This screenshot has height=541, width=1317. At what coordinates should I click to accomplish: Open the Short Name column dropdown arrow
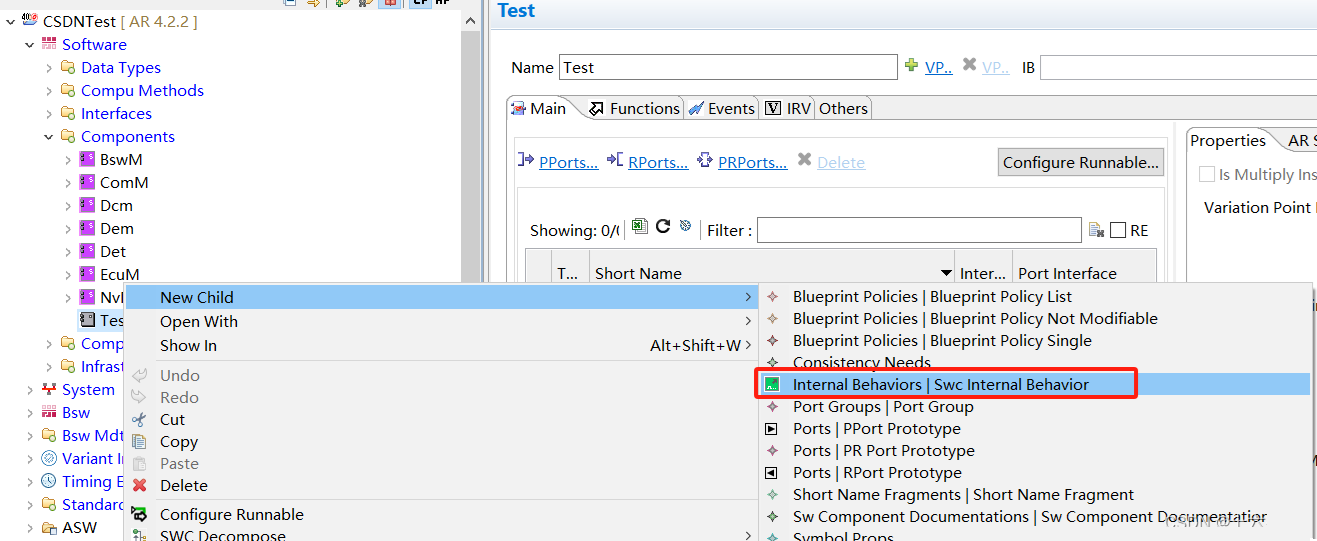[946, 273]
